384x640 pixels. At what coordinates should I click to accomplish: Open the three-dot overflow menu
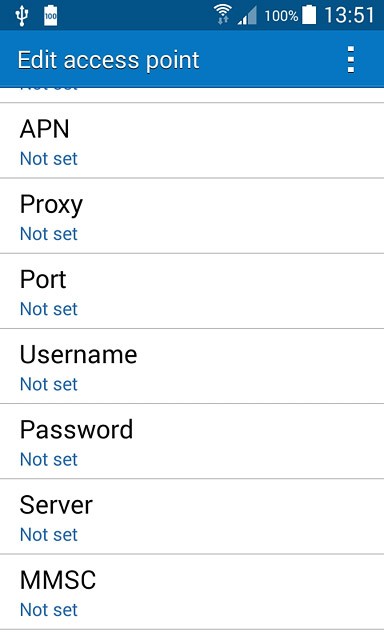(351, 60)
